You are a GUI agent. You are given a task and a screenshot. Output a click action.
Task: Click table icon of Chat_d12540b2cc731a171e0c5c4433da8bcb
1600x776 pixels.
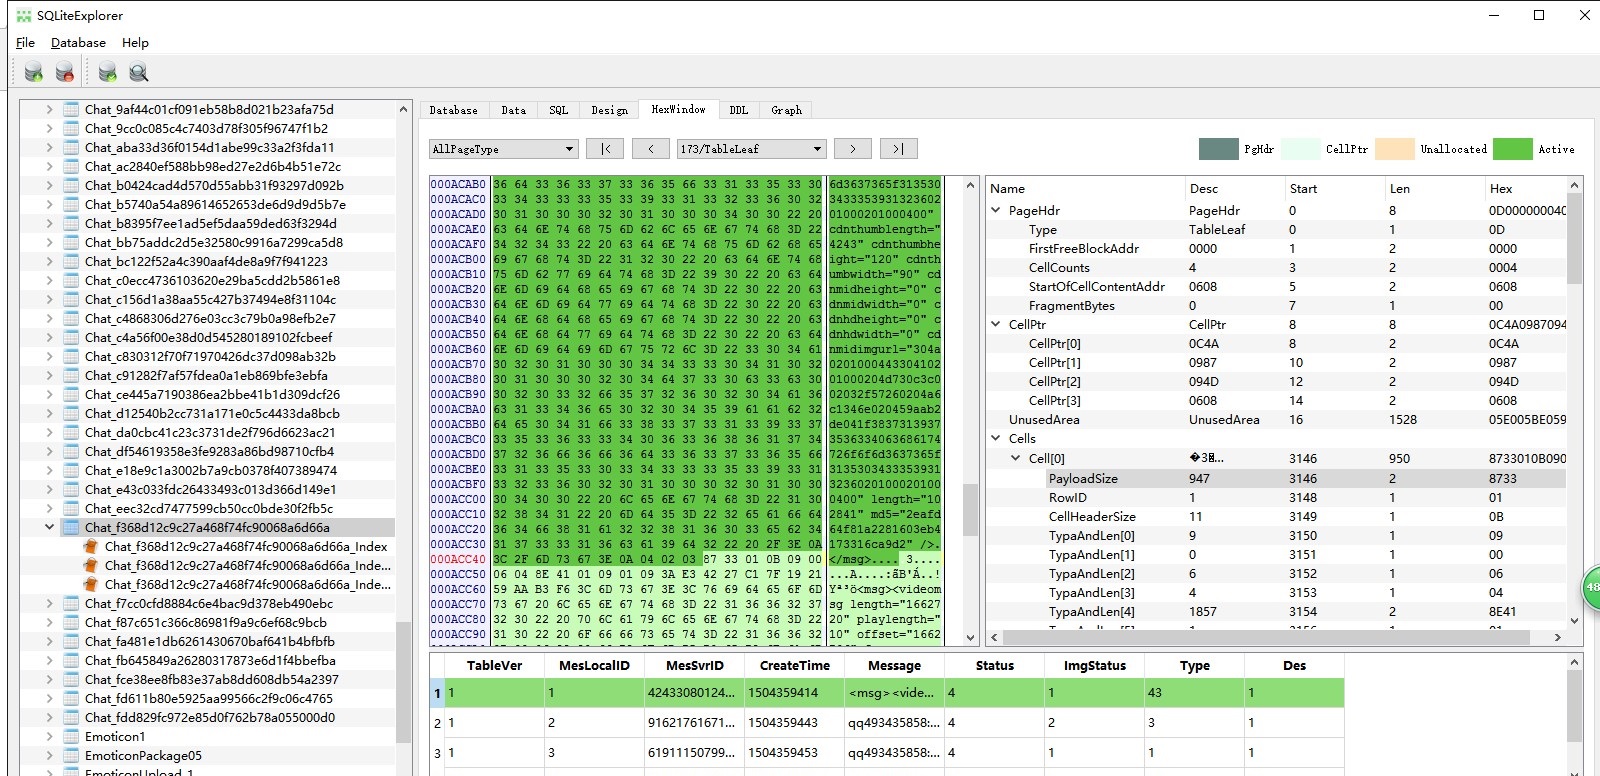71,413
